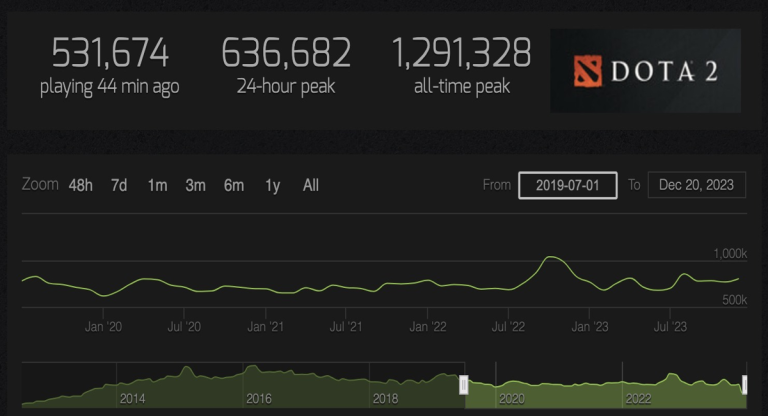Click the Jul '22 axis label

tap(508, 326)
